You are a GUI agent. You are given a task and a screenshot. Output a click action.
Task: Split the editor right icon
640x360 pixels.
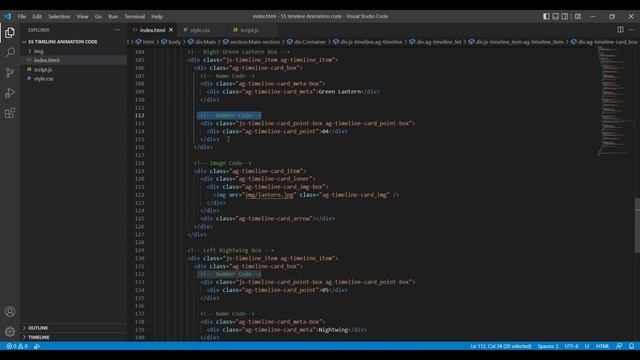click(x=620, y=30)
